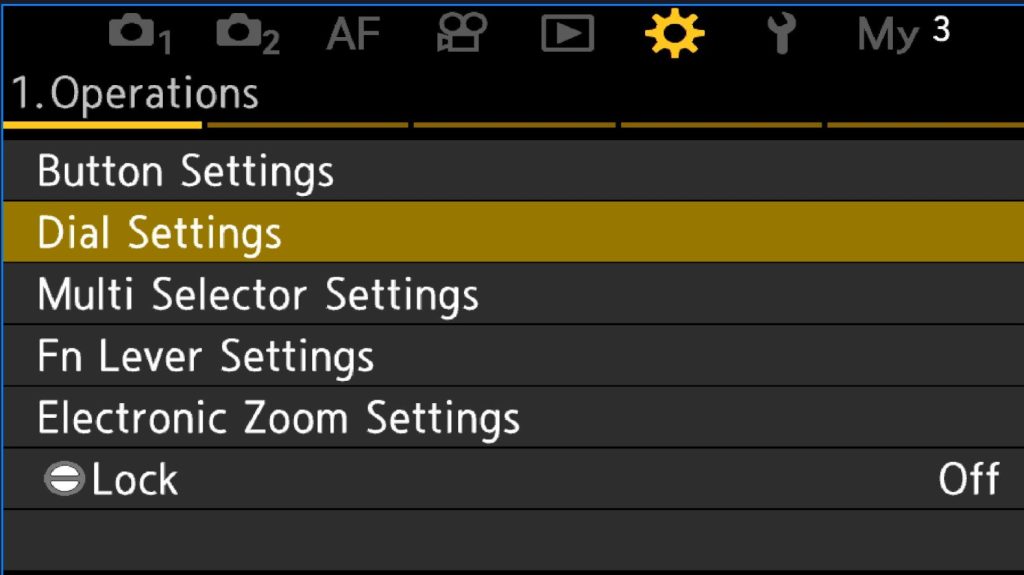1024x575 pixels.
Task: Jump to the third page indicator segment
Action: click(x=515, y=125)
